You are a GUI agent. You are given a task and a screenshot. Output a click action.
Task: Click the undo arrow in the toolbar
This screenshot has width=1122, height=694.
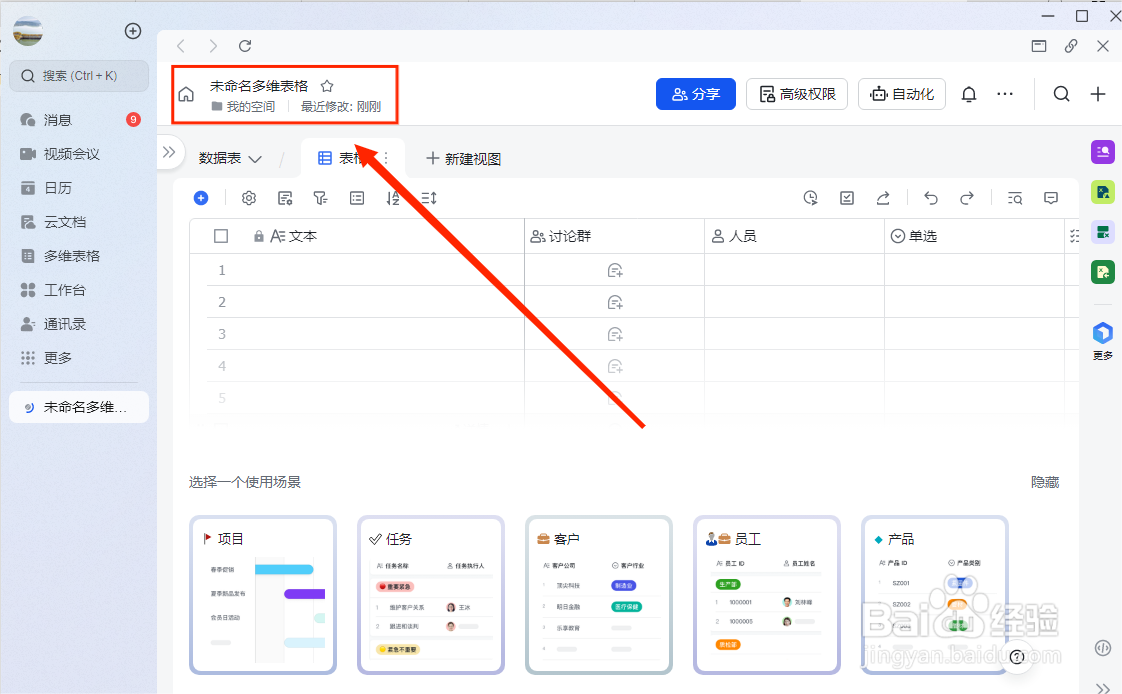(930, 198)
